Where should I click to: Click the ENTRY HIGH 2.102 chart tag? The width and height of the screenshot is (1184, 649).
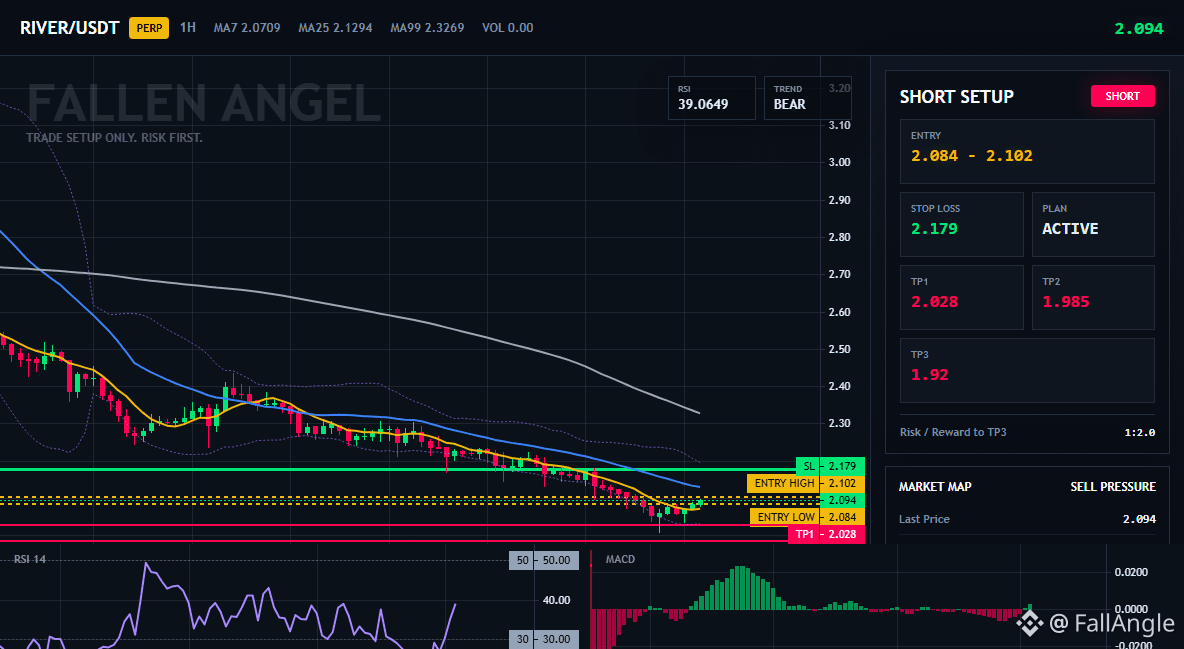[805, 484]
